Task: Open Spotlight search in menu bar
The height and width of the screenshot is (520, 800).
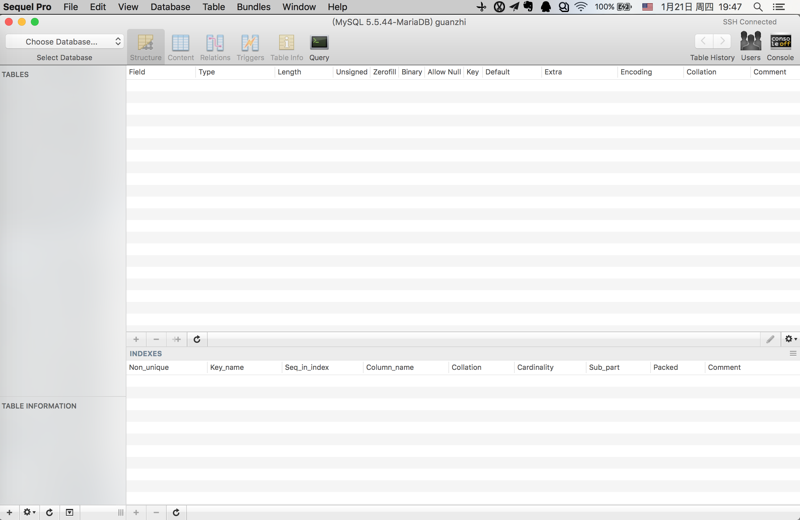Action: point(758,7)
